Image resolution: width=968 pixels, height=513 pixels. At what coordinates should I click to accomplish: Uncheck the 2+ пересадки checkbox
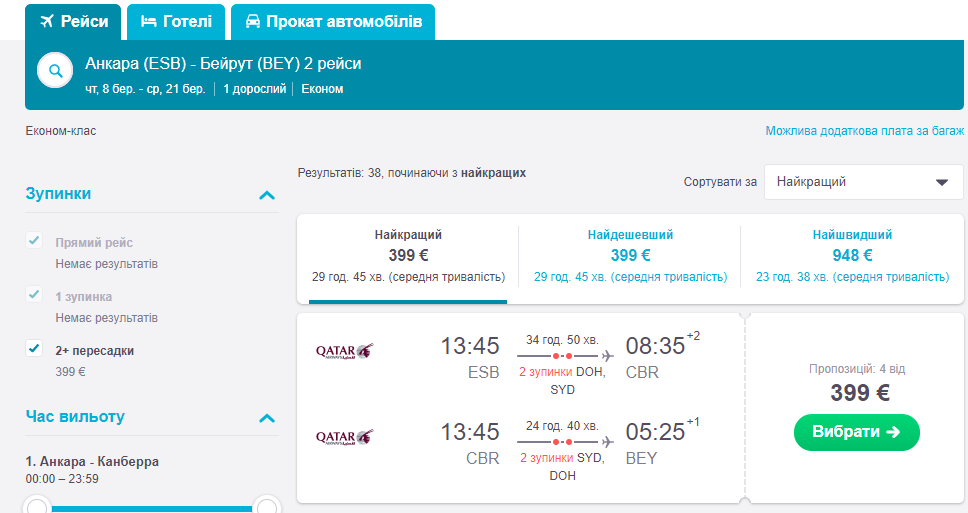[35, 349]
